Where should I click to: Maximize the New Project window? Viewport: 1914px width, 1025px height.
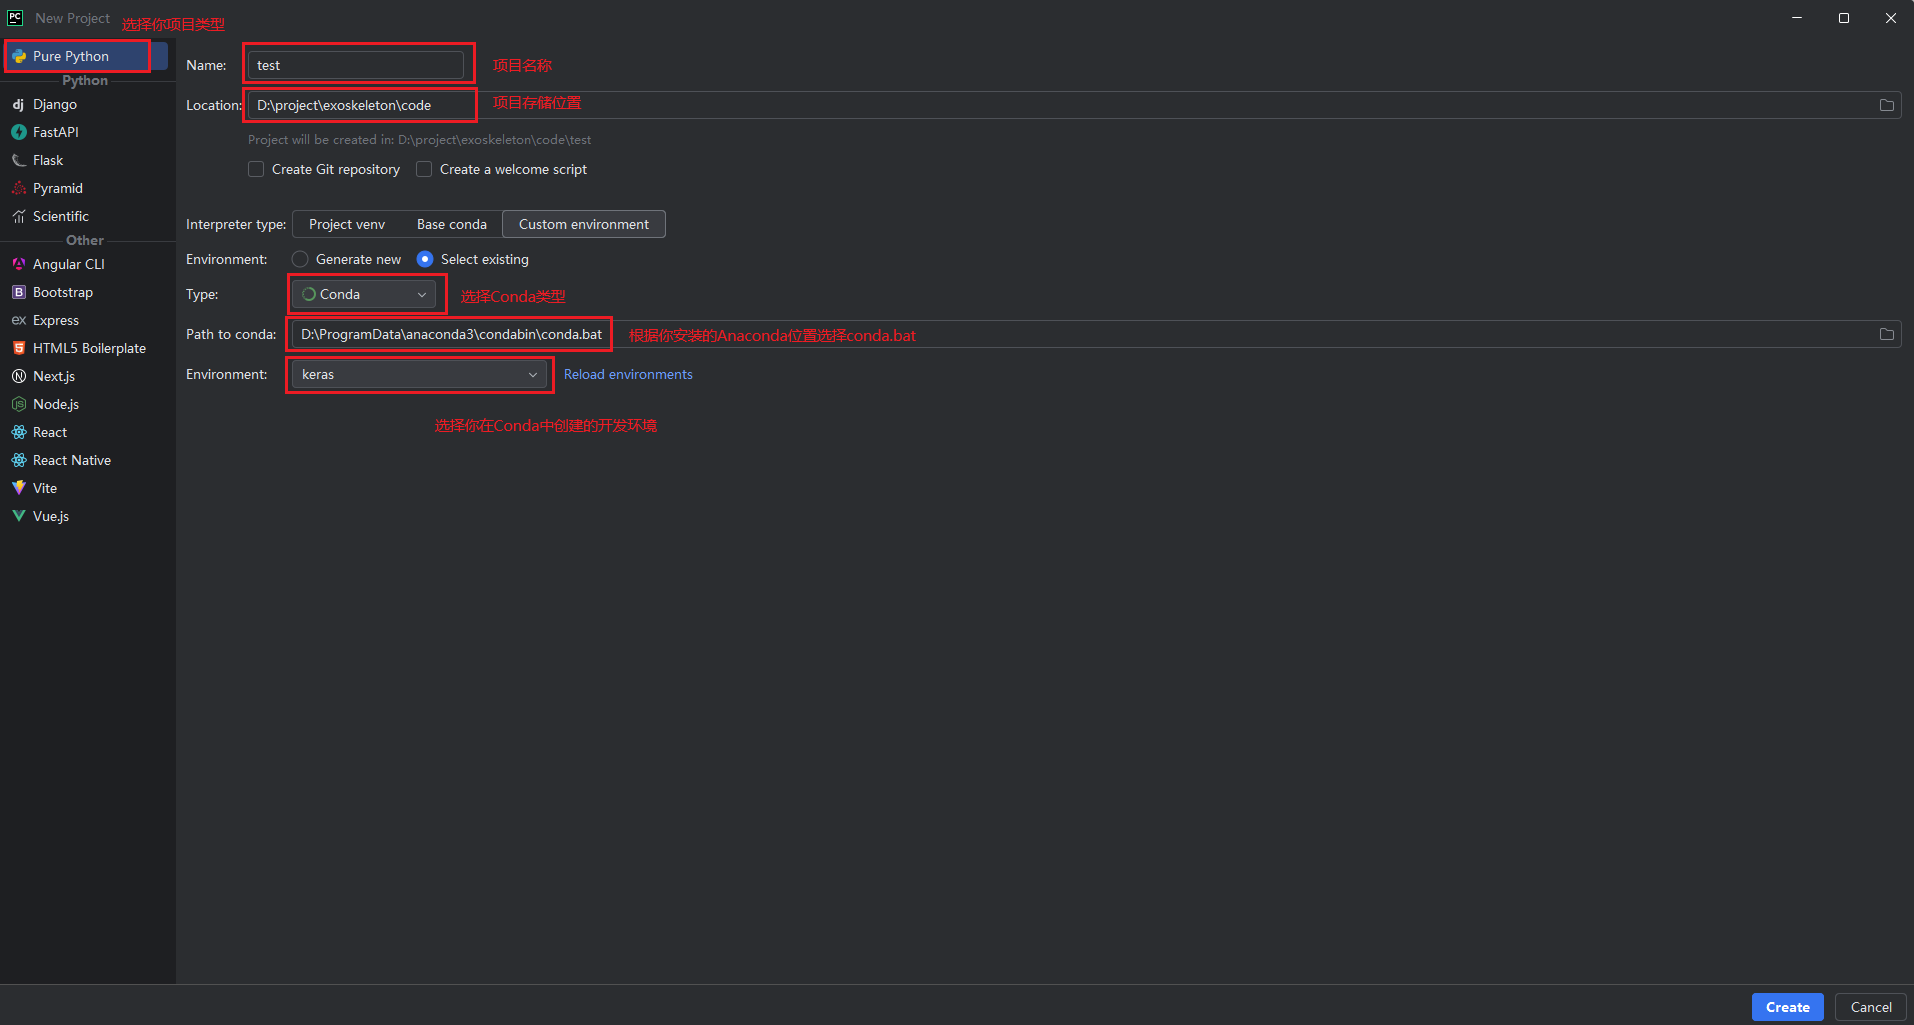[1843, 18]
